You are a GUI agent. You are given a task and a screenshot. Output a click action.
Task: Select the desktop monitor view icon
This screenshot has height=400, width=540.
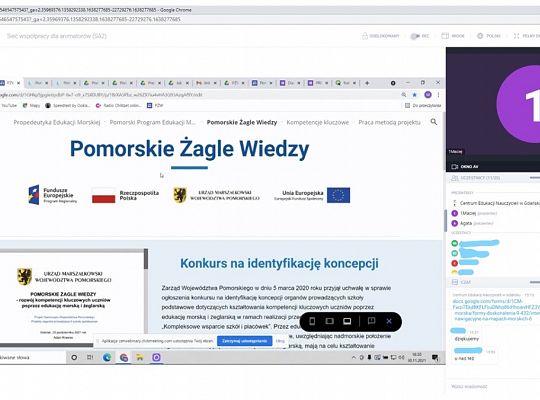click(x=347, y=321)
